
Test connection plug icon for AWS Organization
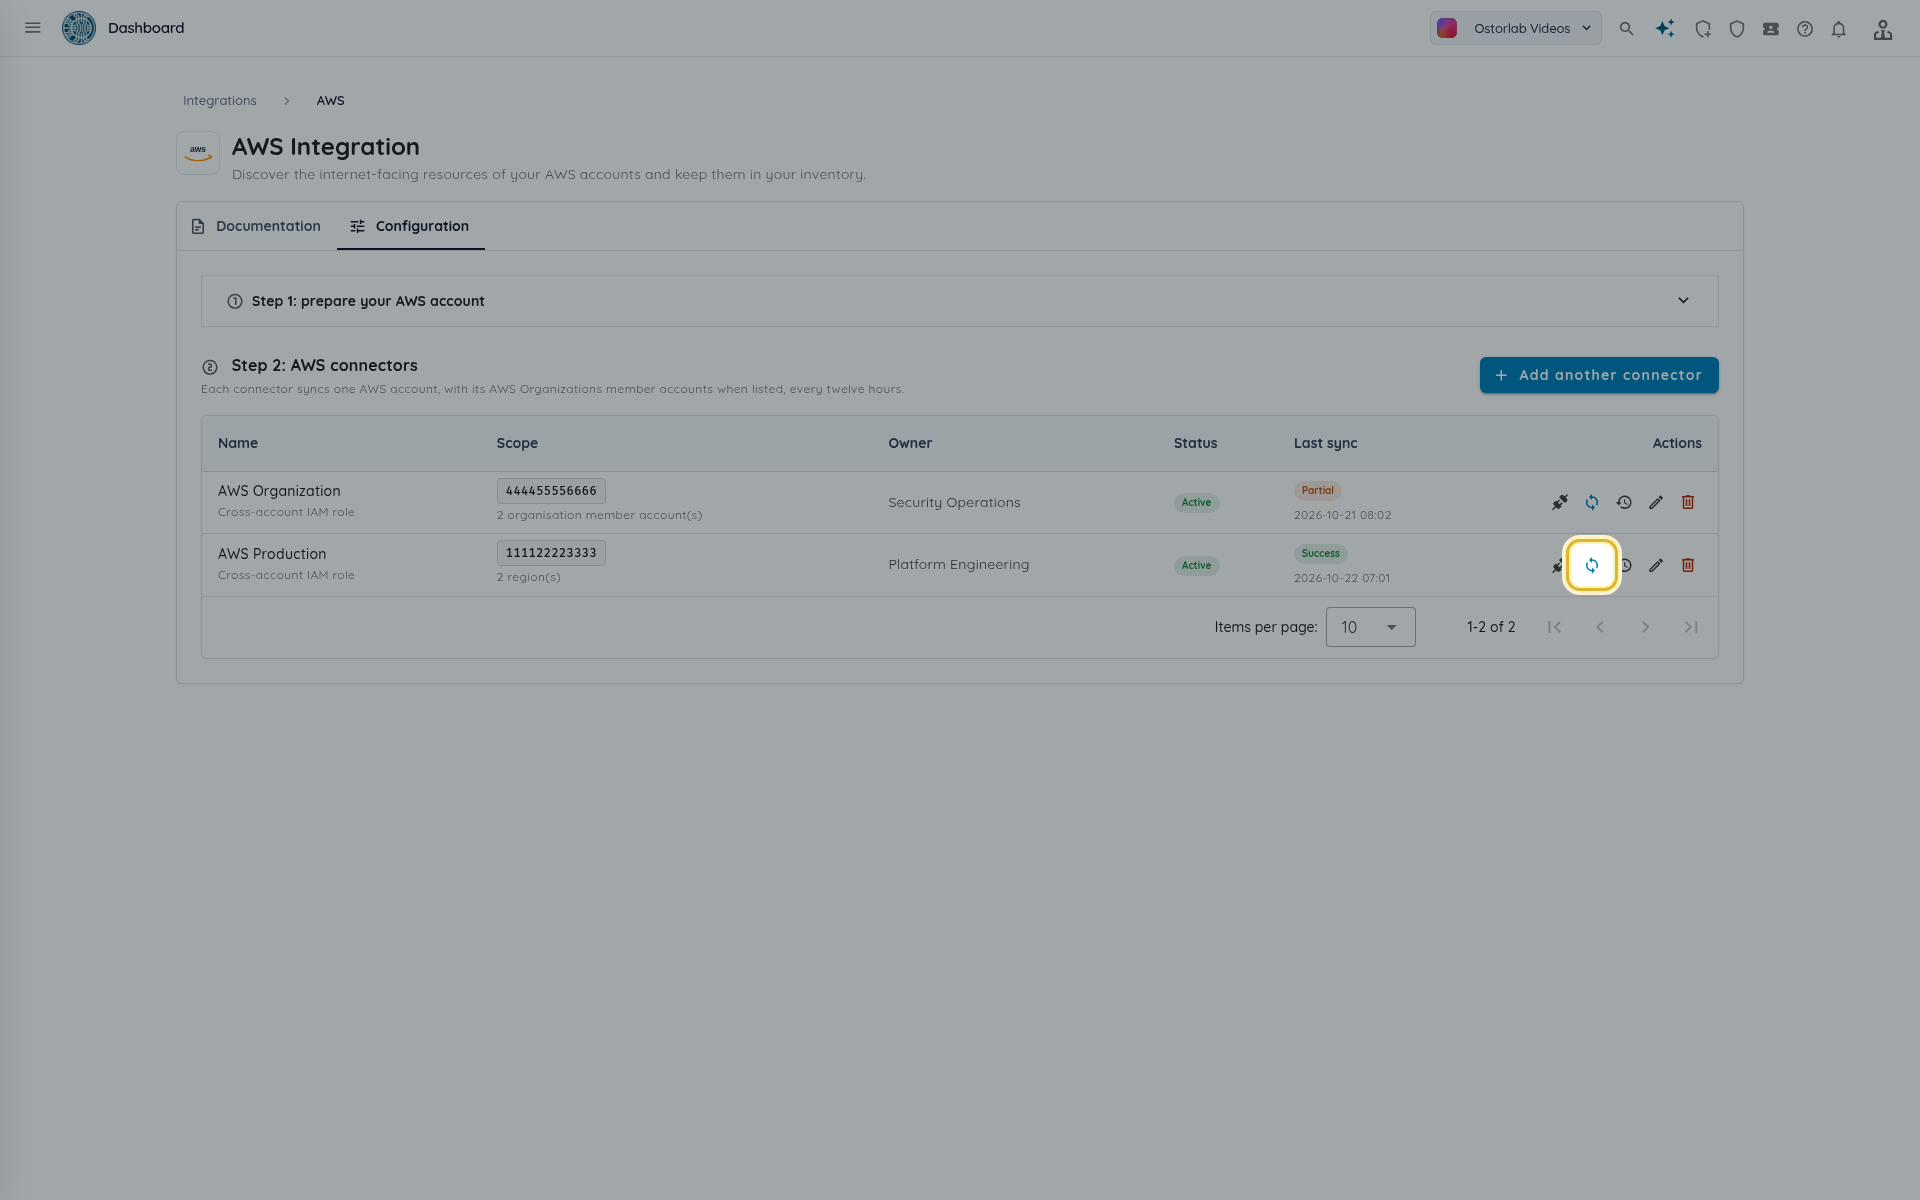point(1560,502)
